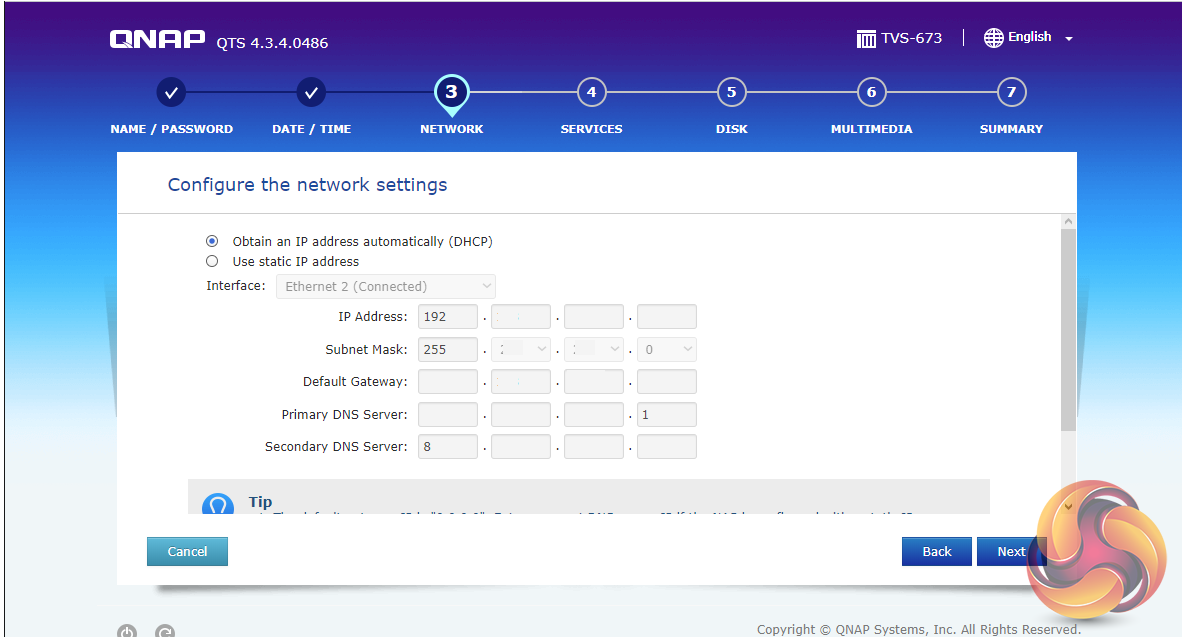Click the Configure the network settings heading
Screen dimensions: 1186x638
click(x=307, y=185)
